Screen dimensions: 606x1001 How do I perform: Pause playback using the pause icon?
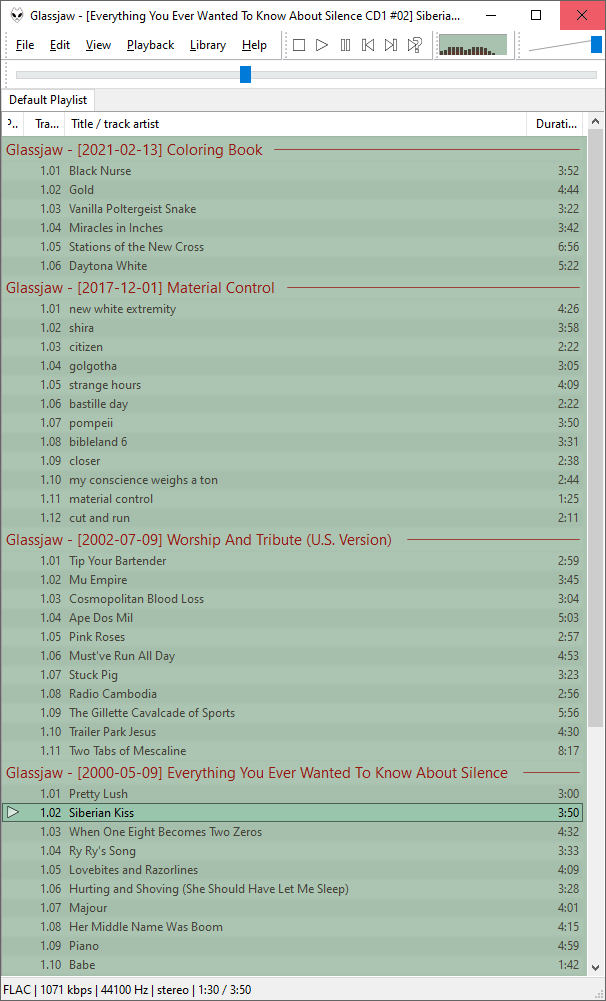point(345,45)
